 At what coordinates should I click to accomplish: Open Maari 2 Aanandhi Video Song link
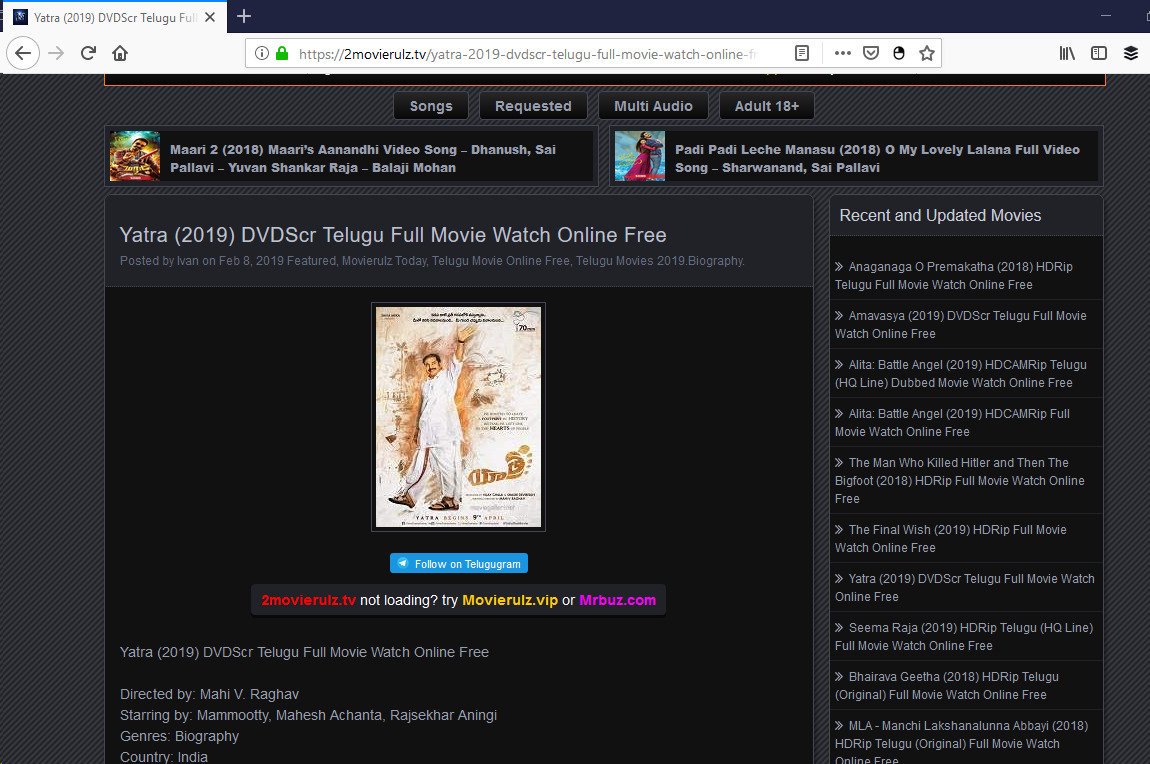[x=363, y=158]
